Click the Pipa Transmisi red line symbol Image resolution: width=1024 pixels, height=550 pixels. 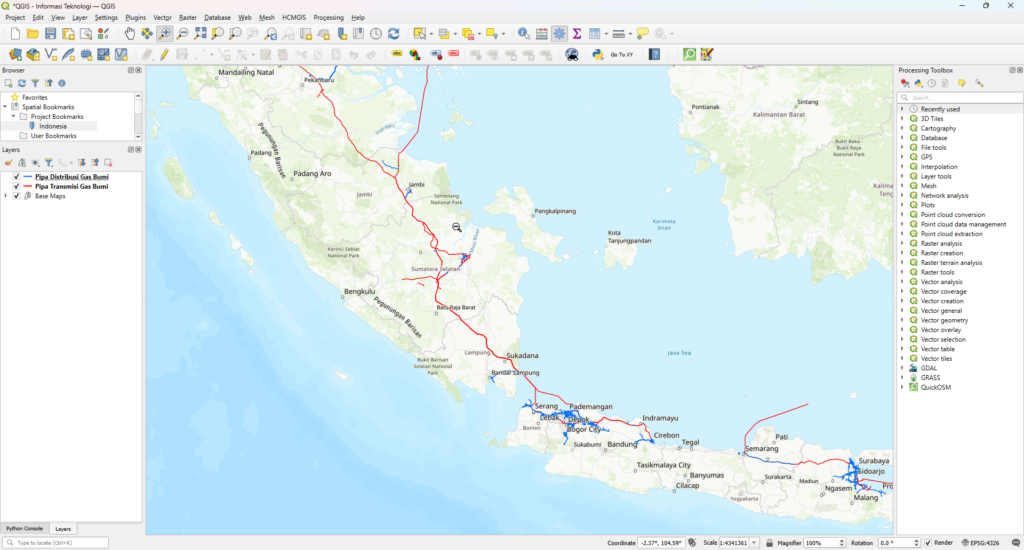(x=28, y=186)
